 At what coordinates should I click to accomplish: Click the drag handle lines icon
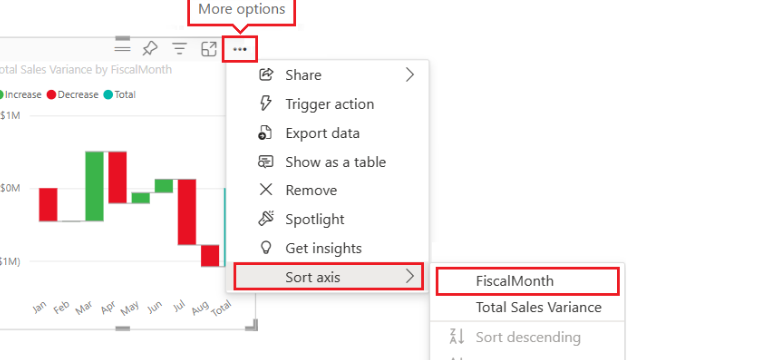coord(122,48)
